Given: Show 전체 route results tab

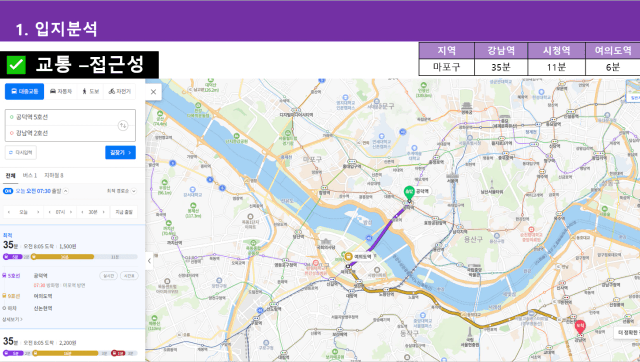Looking at the screenshot, I should (10, 175).
